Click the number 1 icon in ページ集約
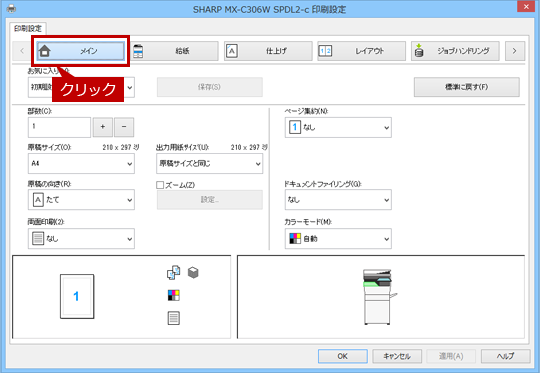 point(295,127)
